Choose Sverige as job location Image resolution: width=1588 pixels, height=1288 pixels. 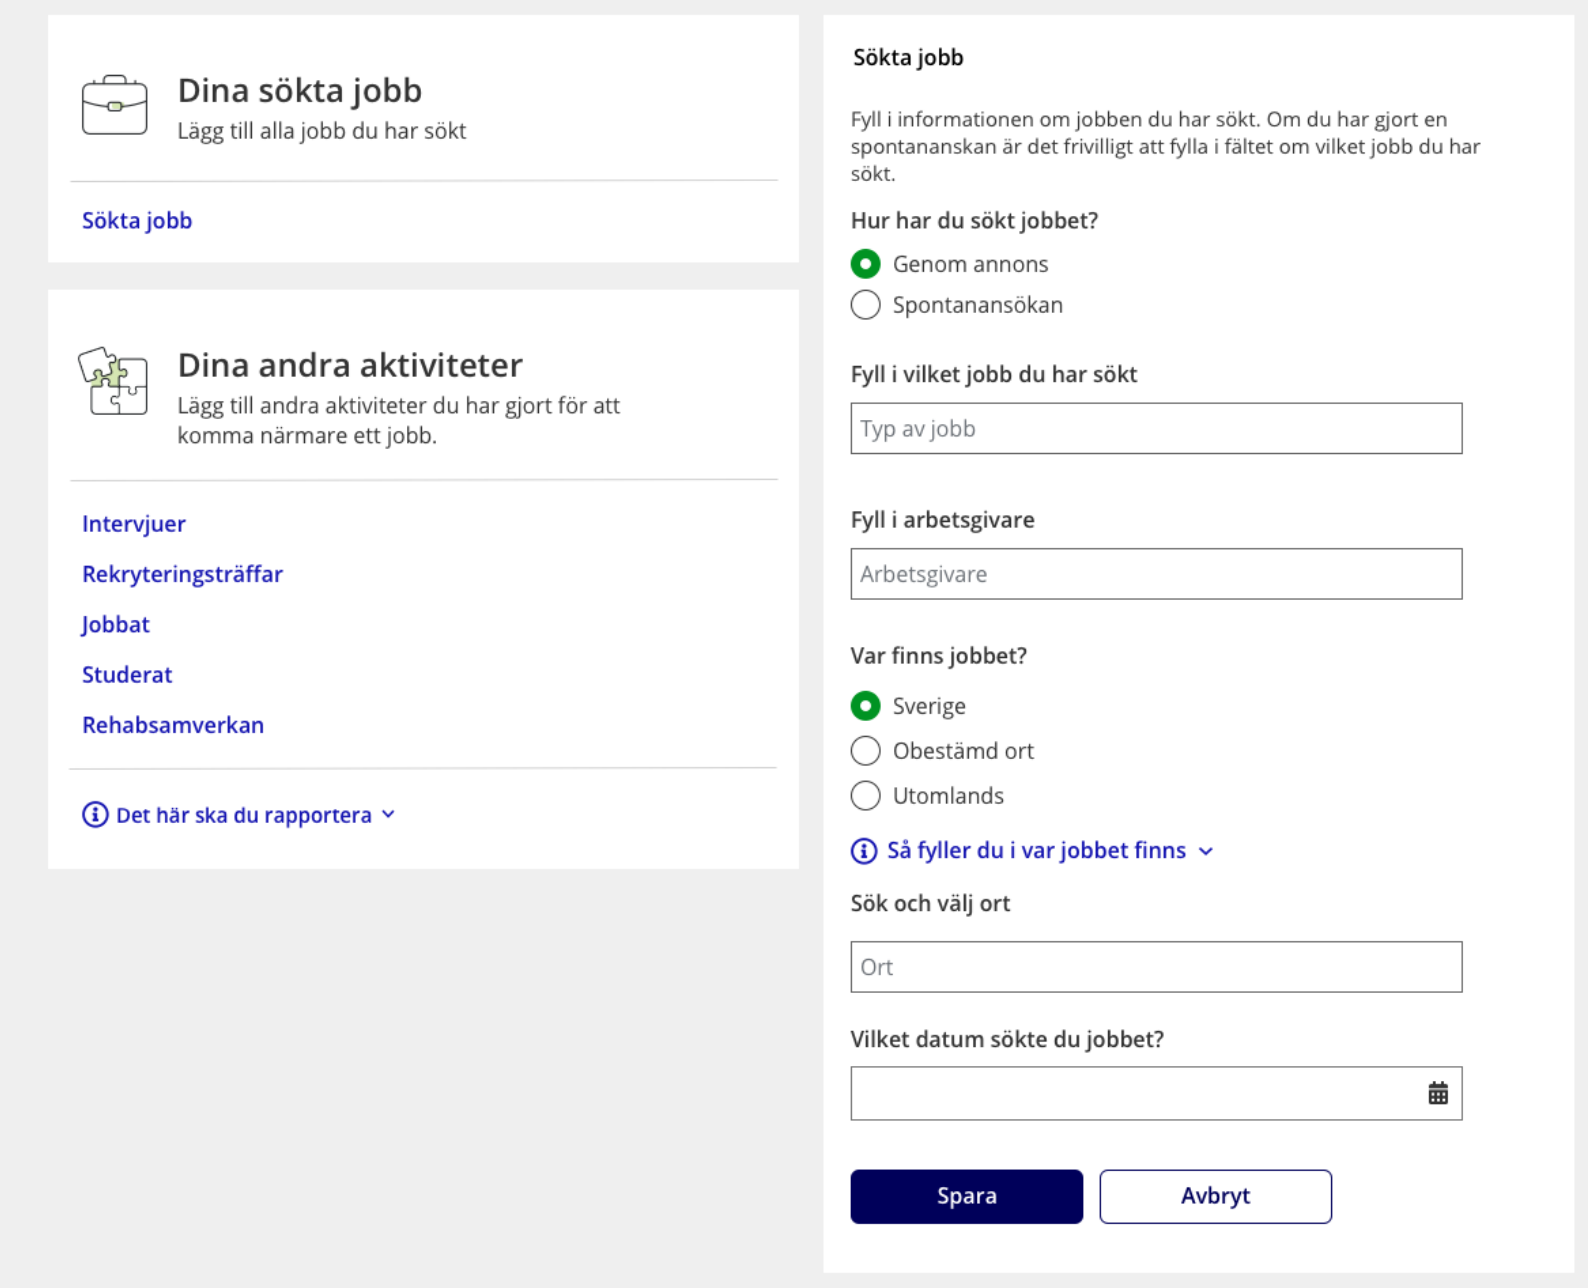pyautogui.click(x=866, y=706)
